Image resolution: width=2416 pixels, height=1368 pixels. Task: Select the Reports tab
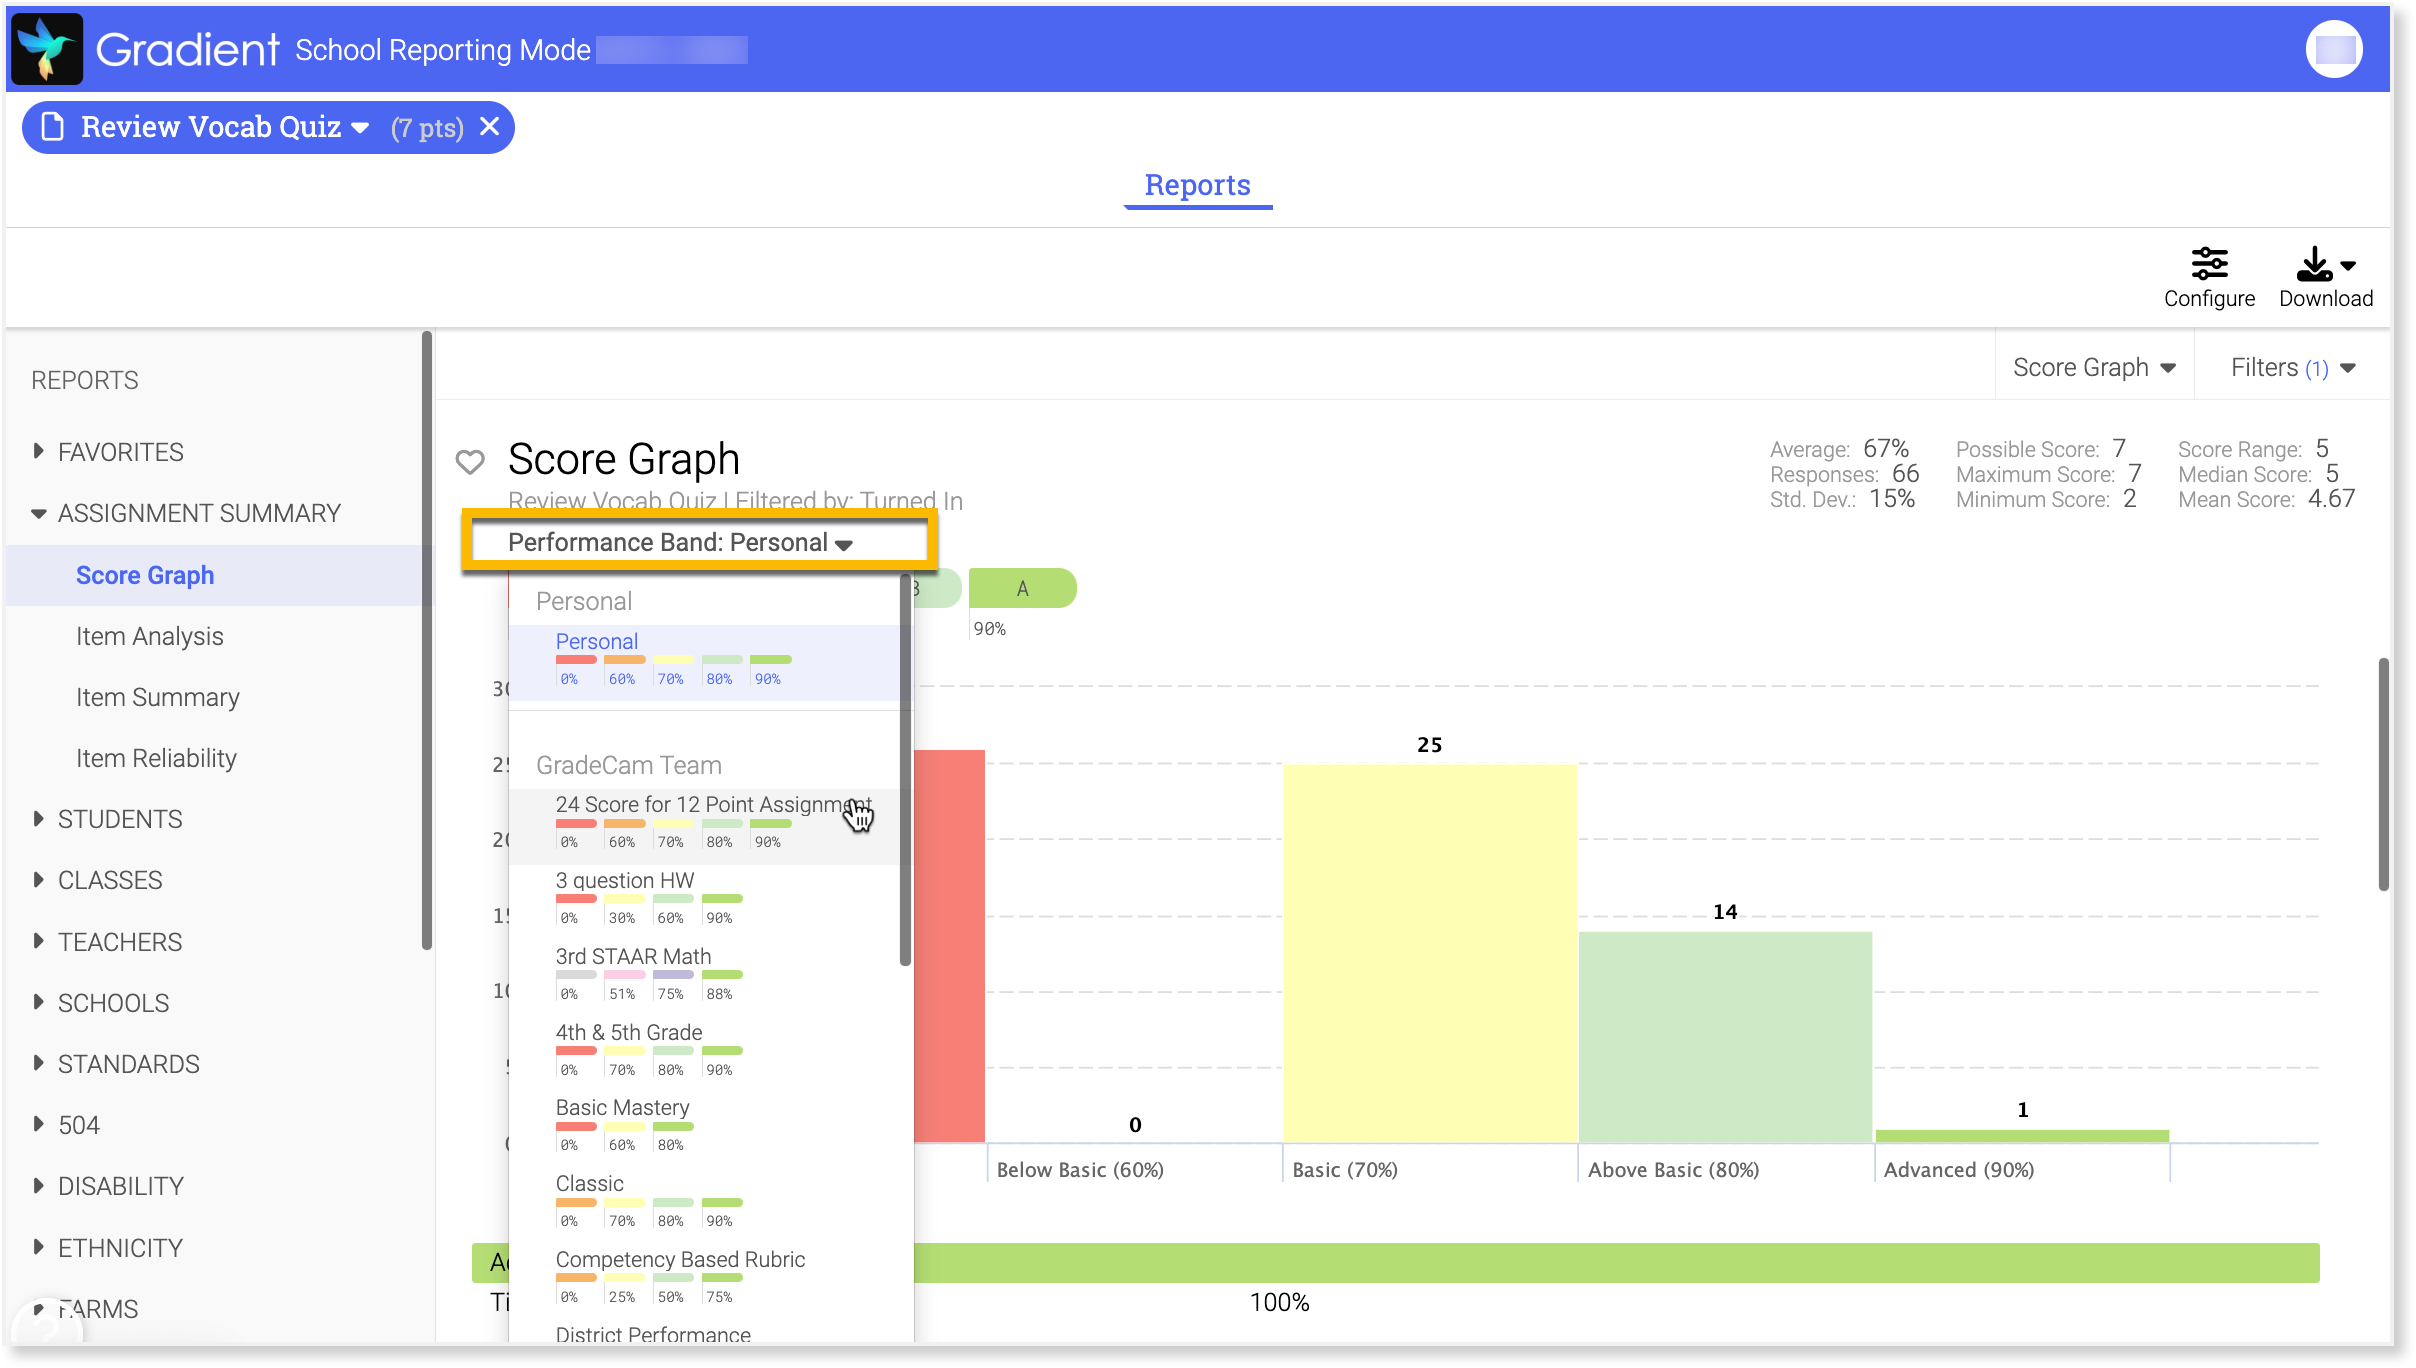click(1197, 185)
